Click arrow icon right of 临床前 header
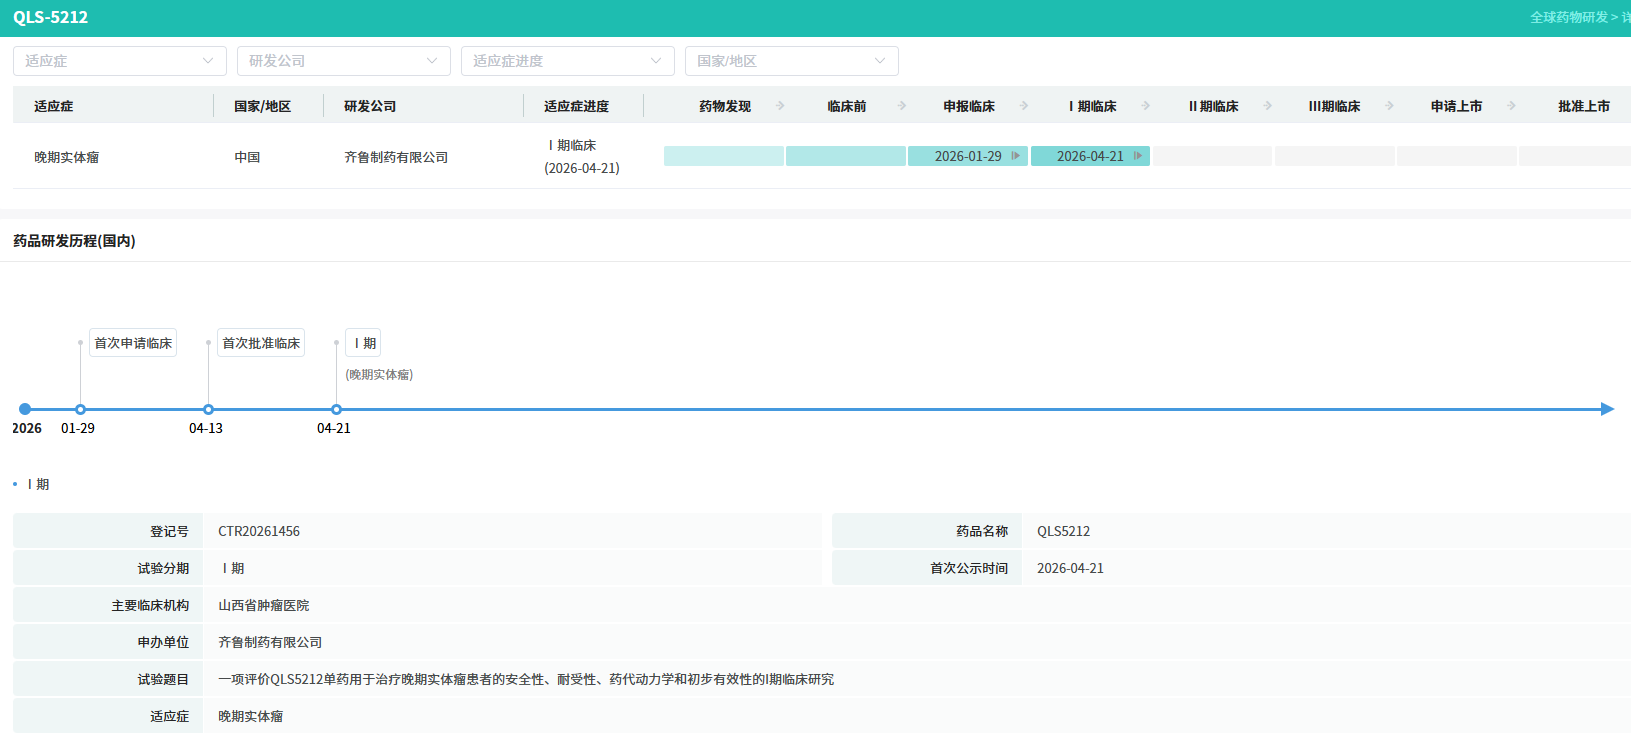This screenshot has height=737, width=1631. (902, 106)
